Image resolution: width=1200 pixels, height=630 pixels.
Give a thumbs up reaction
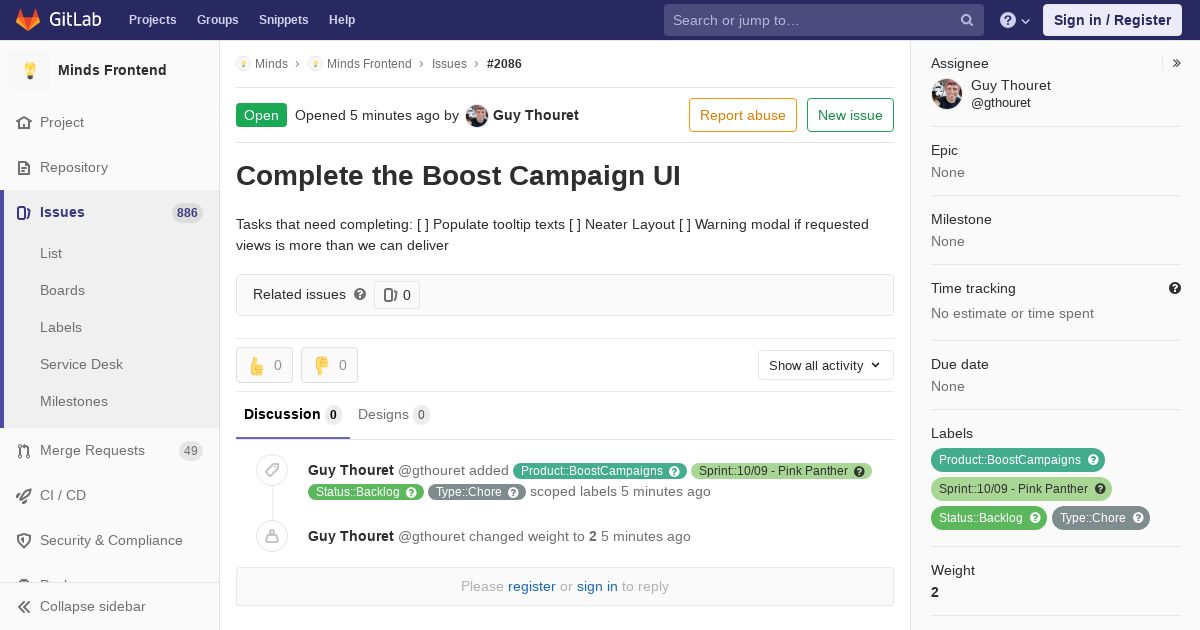(264, 365)
